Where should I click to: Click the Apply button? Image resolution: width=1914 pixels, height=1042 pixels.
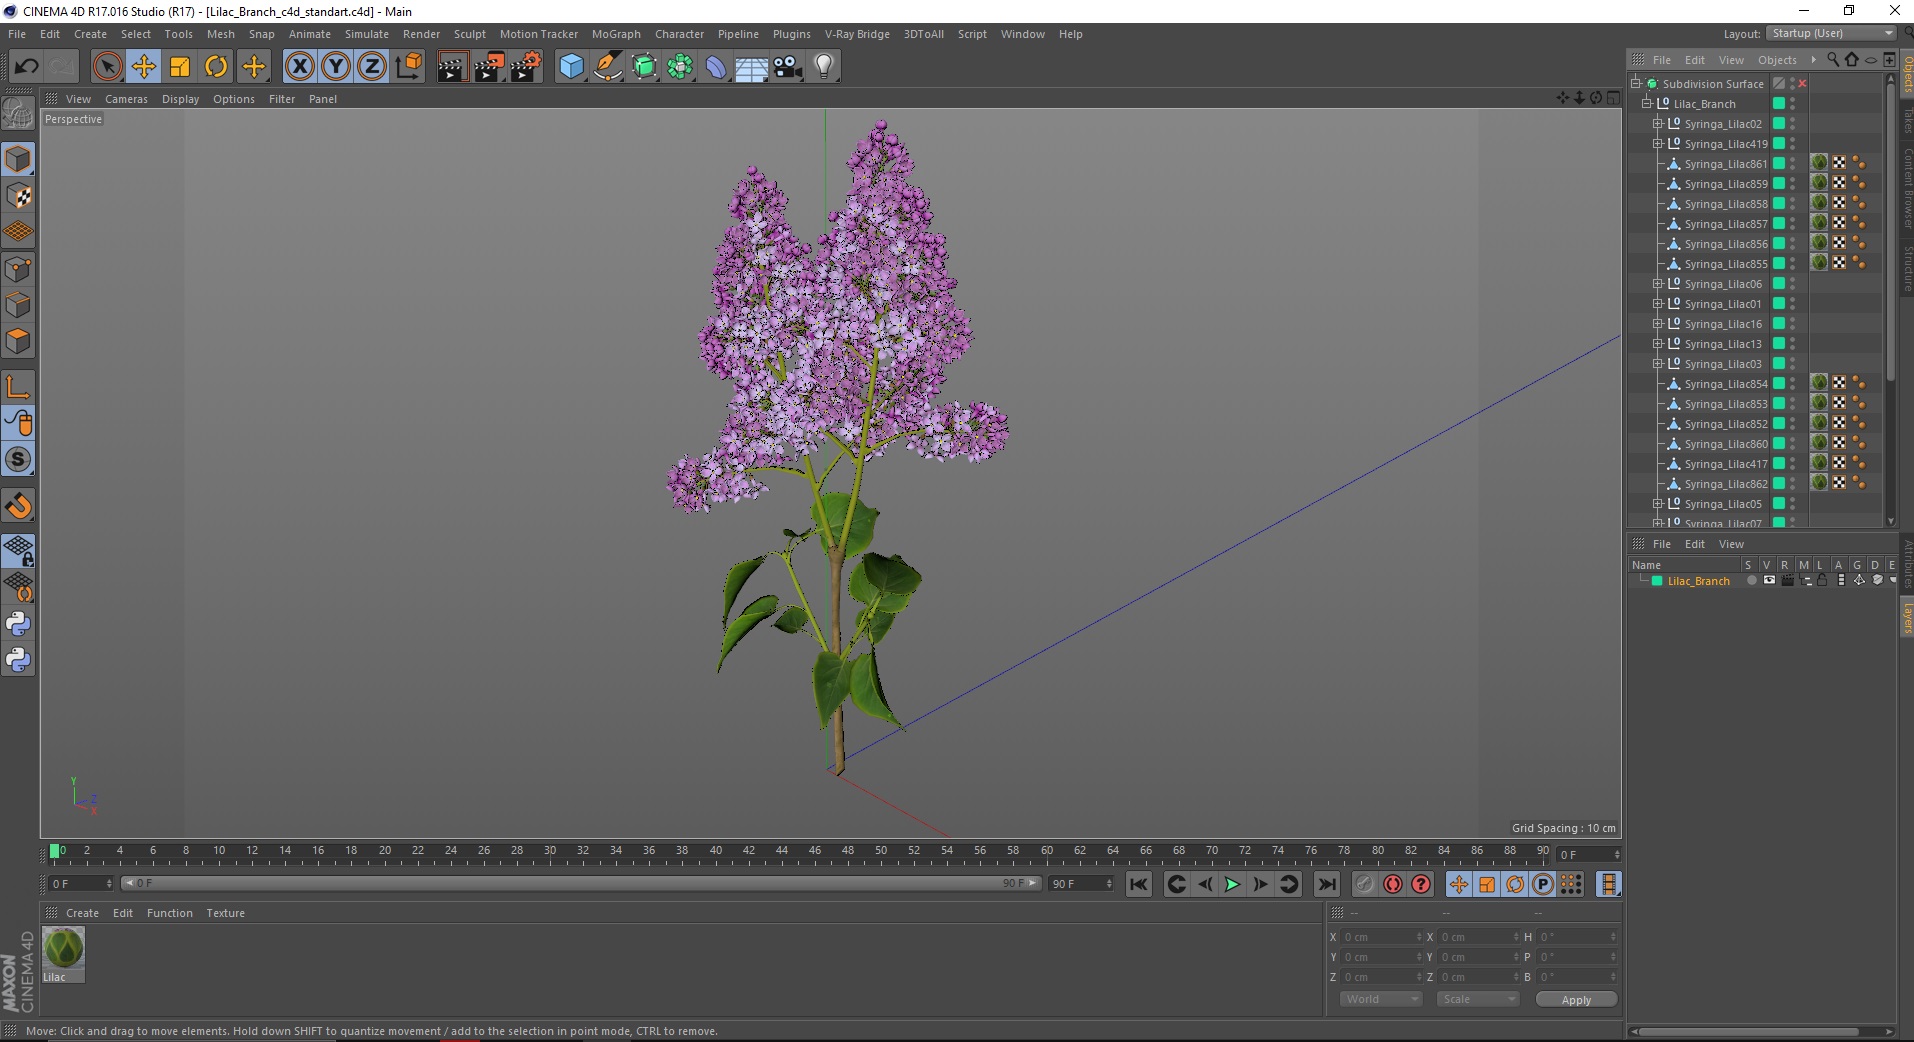(x=1576, y=1000)
